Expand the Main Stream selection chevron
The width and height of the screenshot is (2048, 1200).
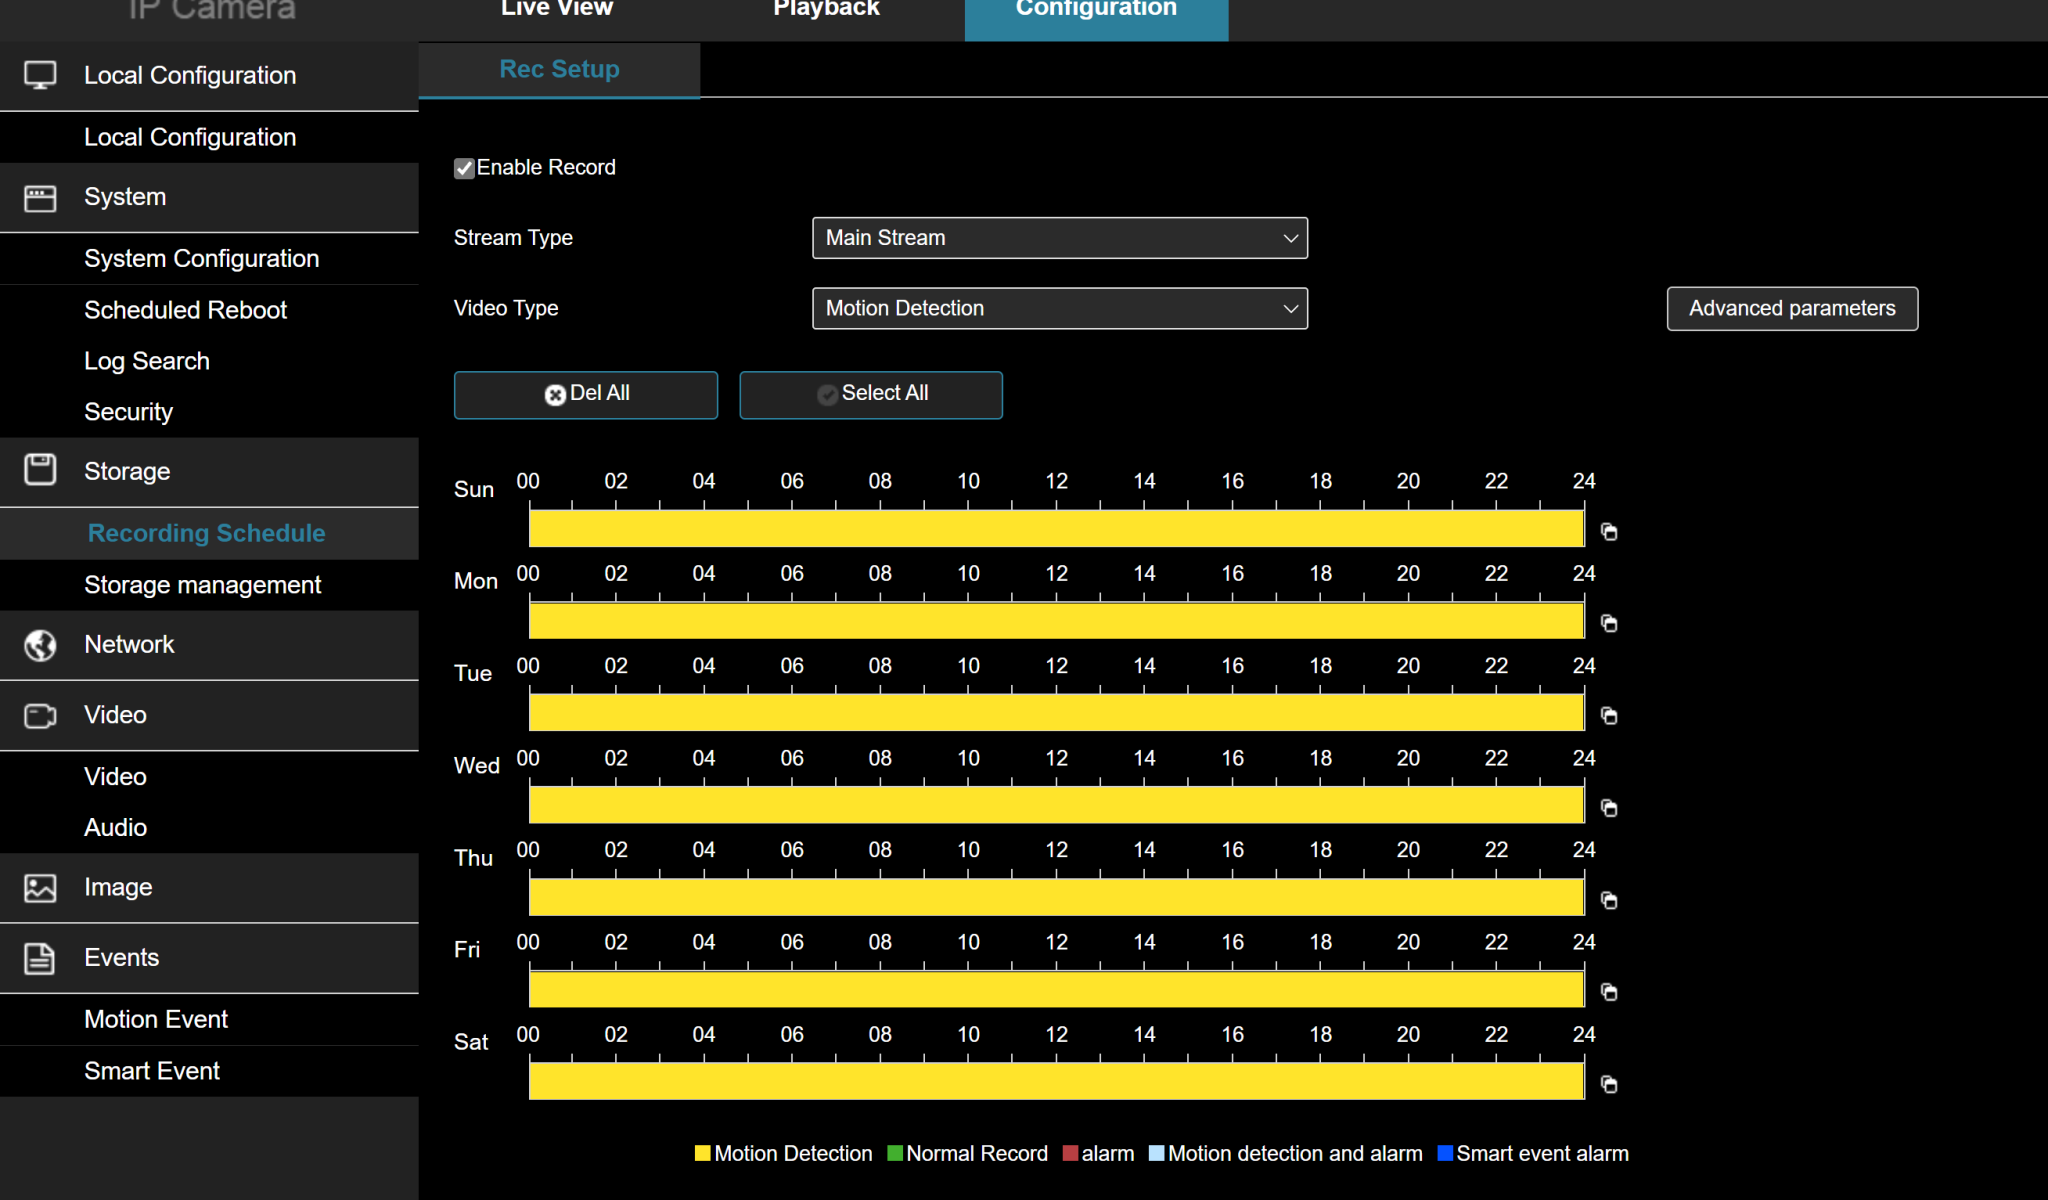pyautogui.click(x=1290, y=238)
